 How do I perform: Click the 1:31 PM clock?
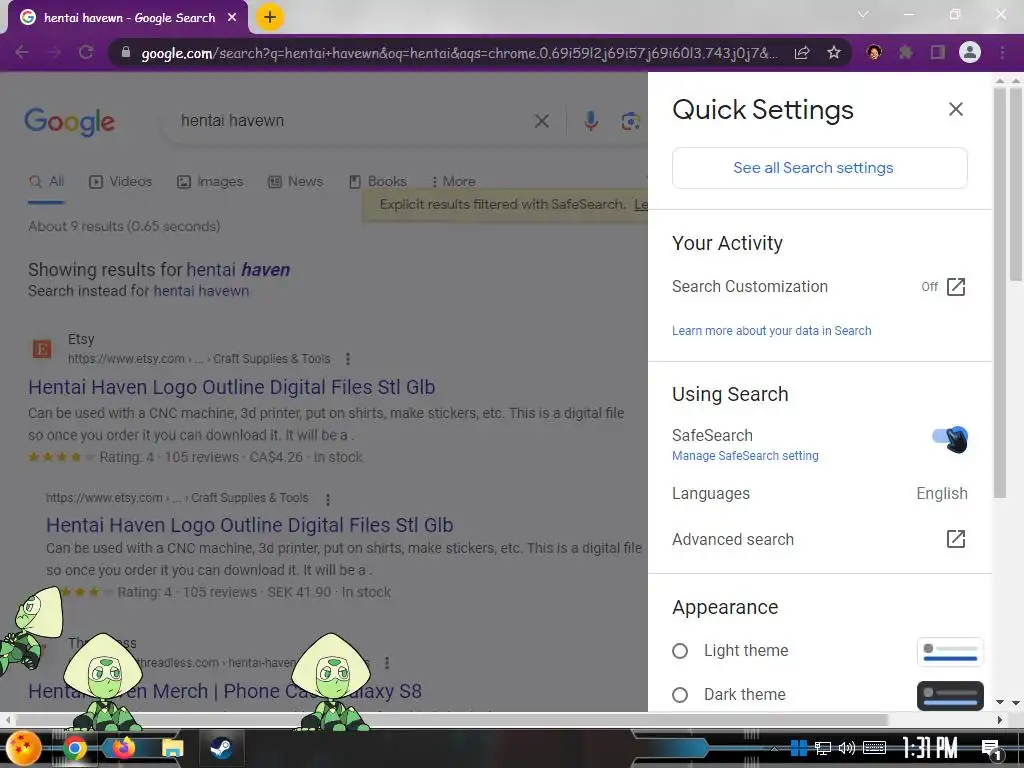(930, 748)
